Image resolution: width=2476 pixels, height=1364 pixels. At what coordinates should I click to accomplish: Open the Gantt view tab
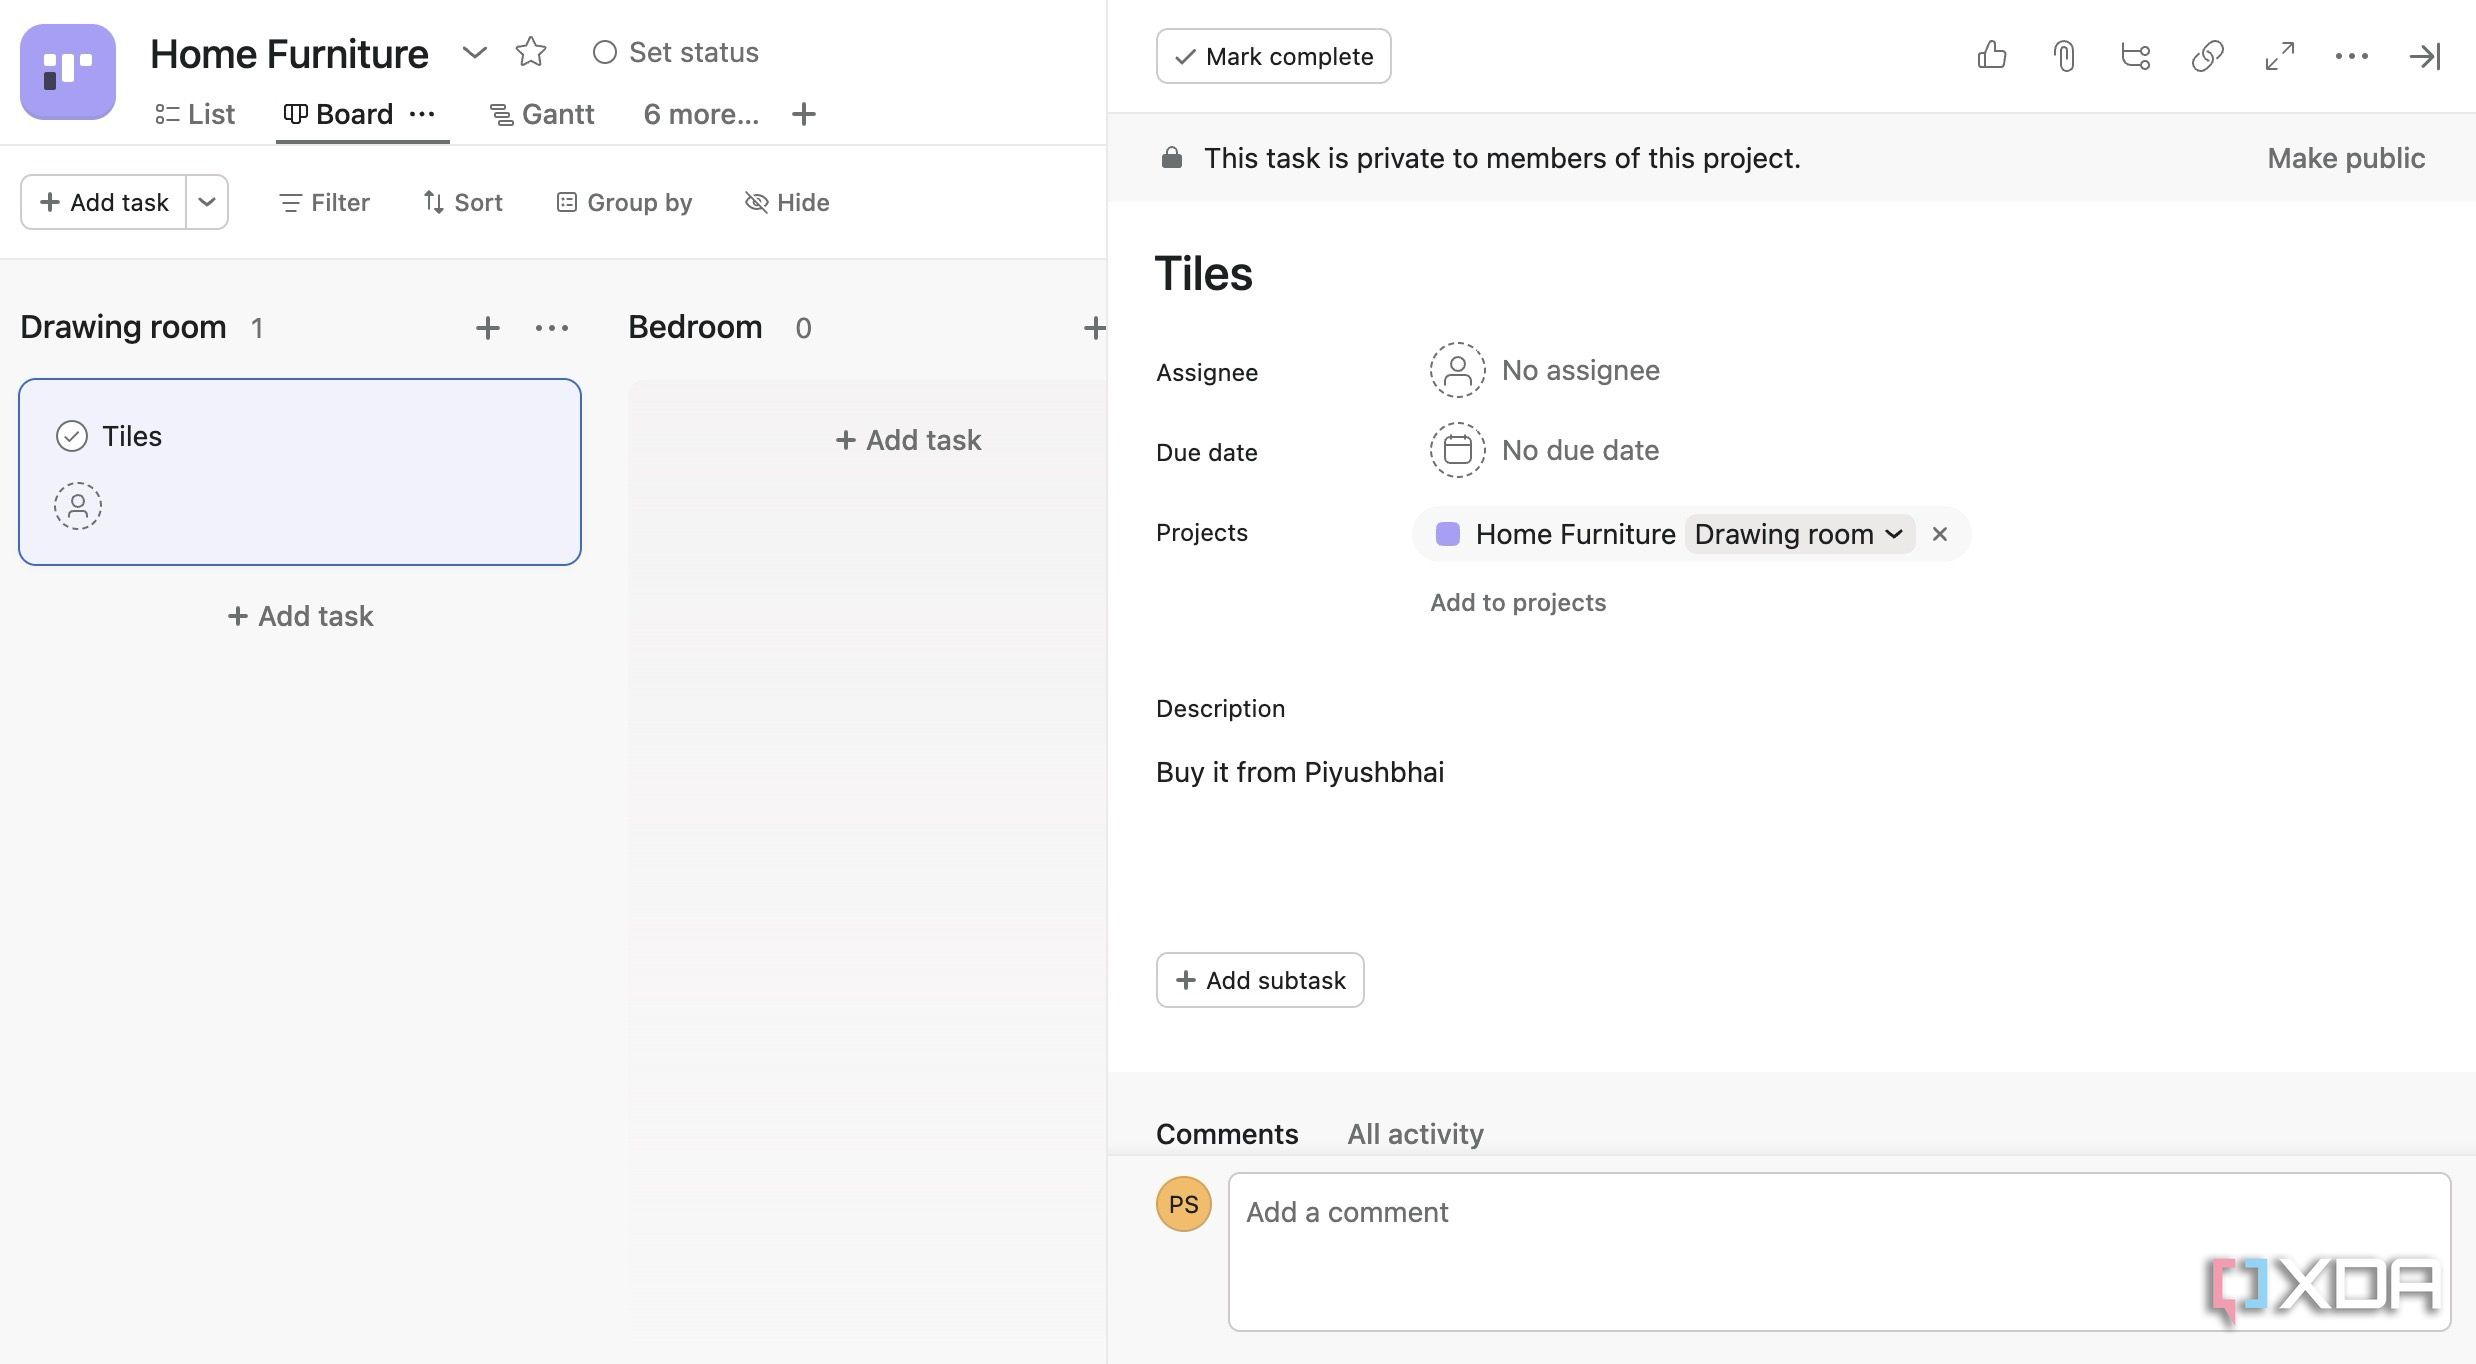point(541,113)
